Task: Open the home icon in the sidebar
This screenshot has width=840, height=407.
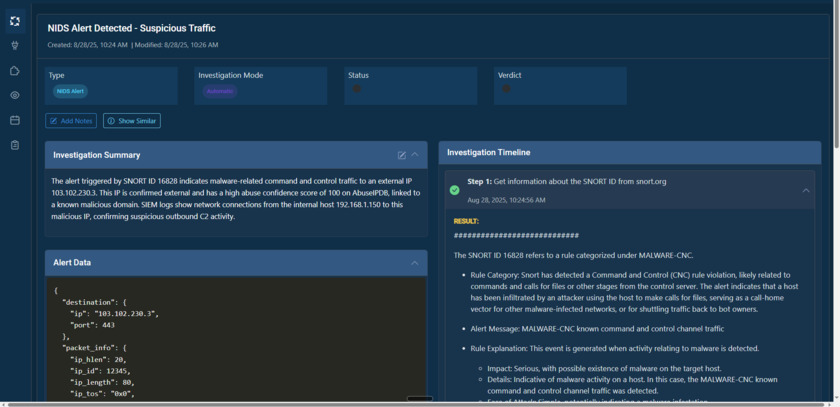Action: click(x=14, y=71)
